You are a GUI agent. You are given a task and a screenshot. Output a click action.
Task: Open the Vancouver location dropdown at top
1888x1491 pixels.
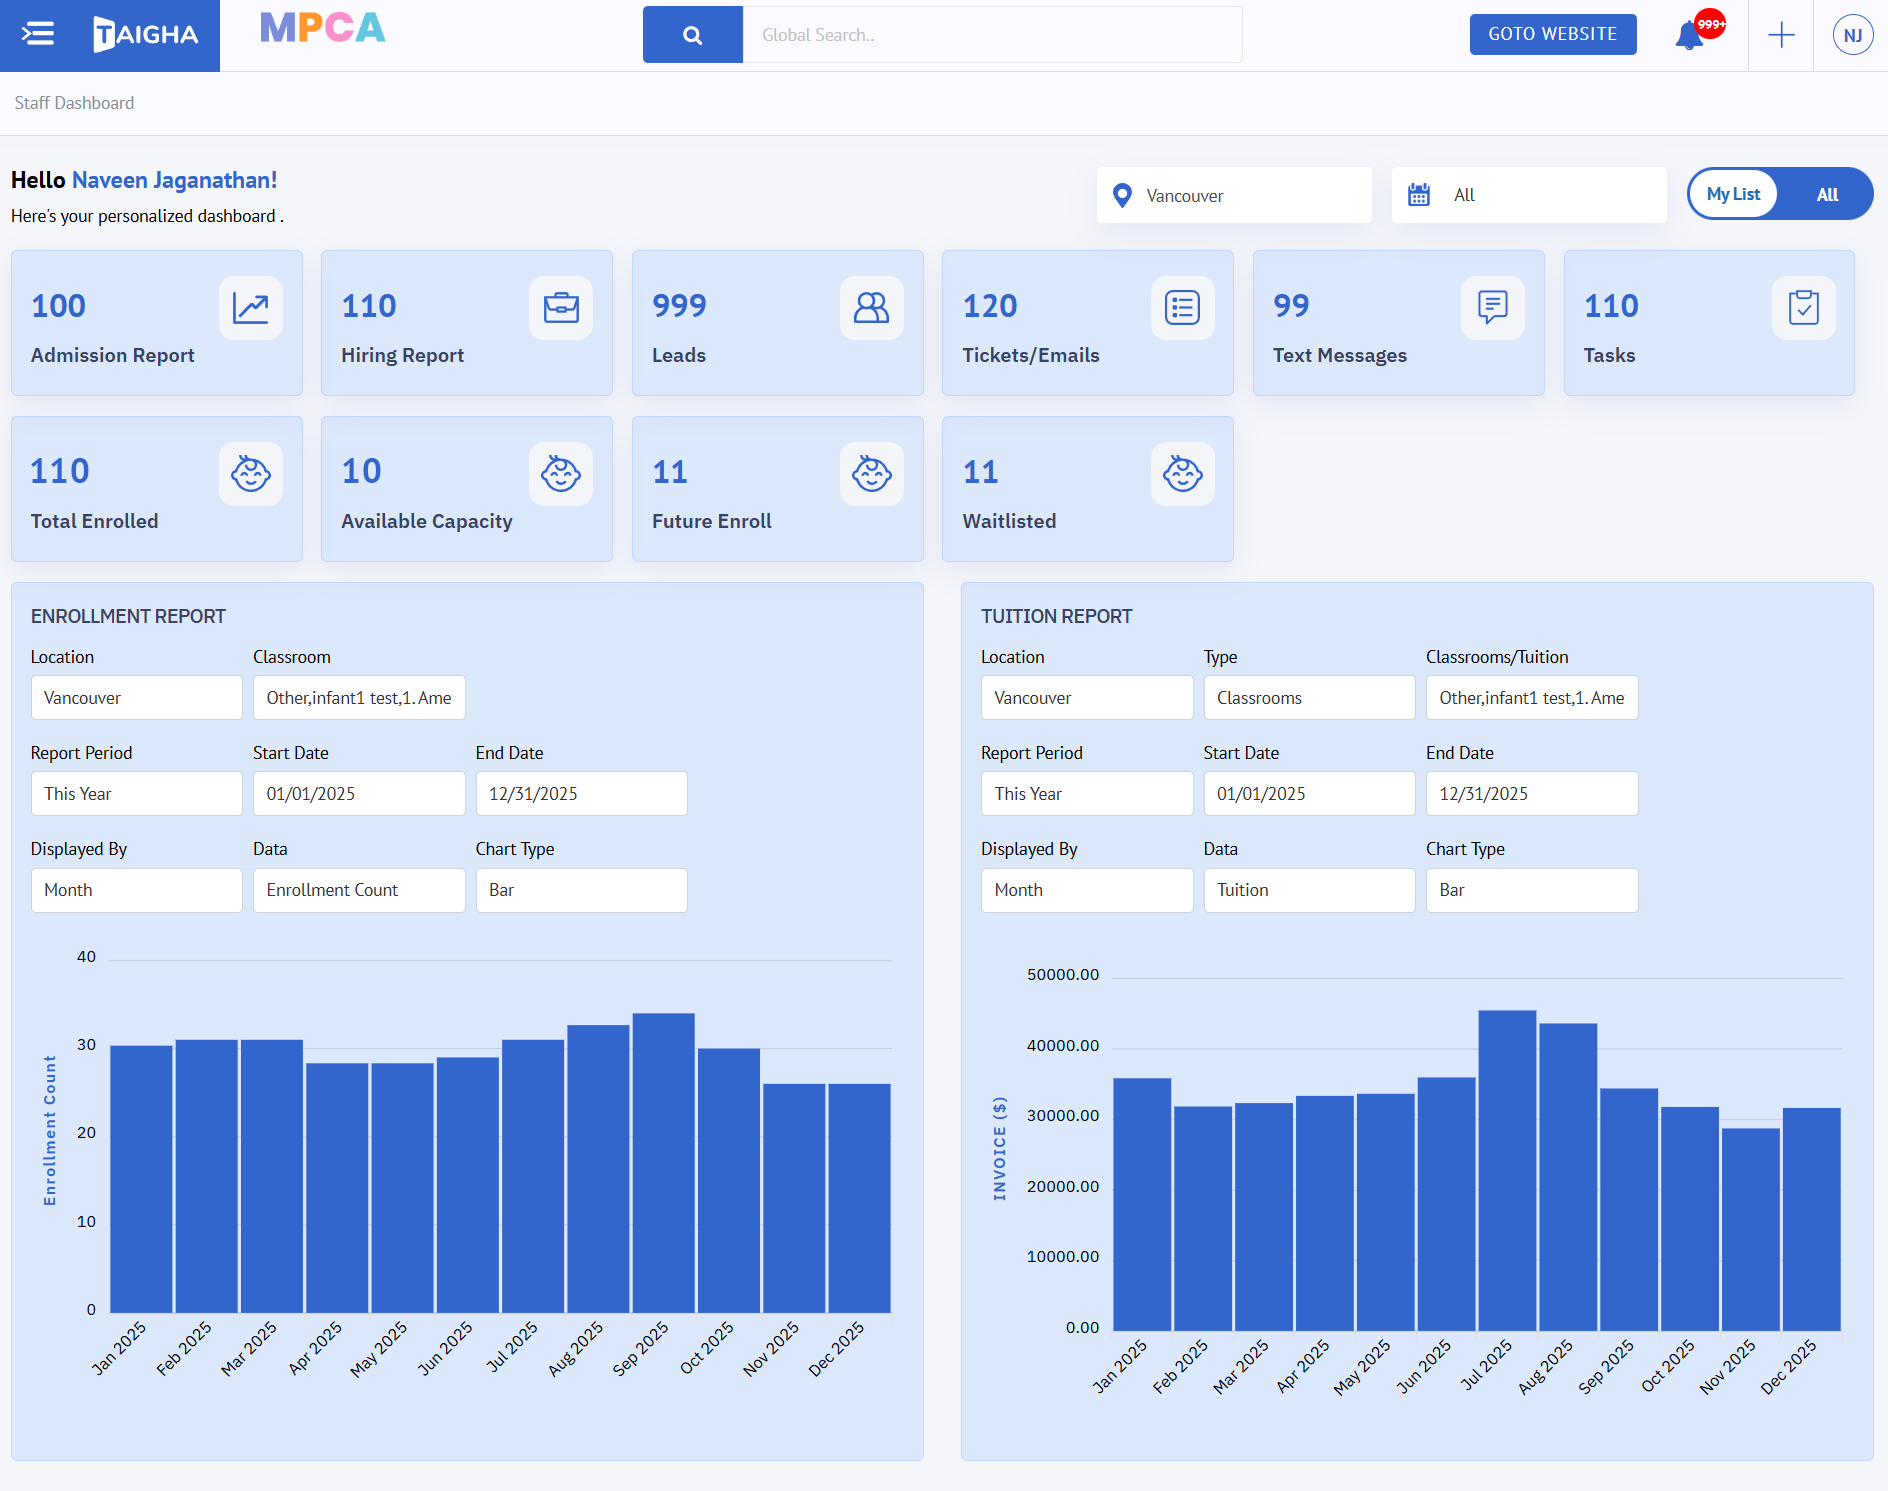[x=1234, y=195]
